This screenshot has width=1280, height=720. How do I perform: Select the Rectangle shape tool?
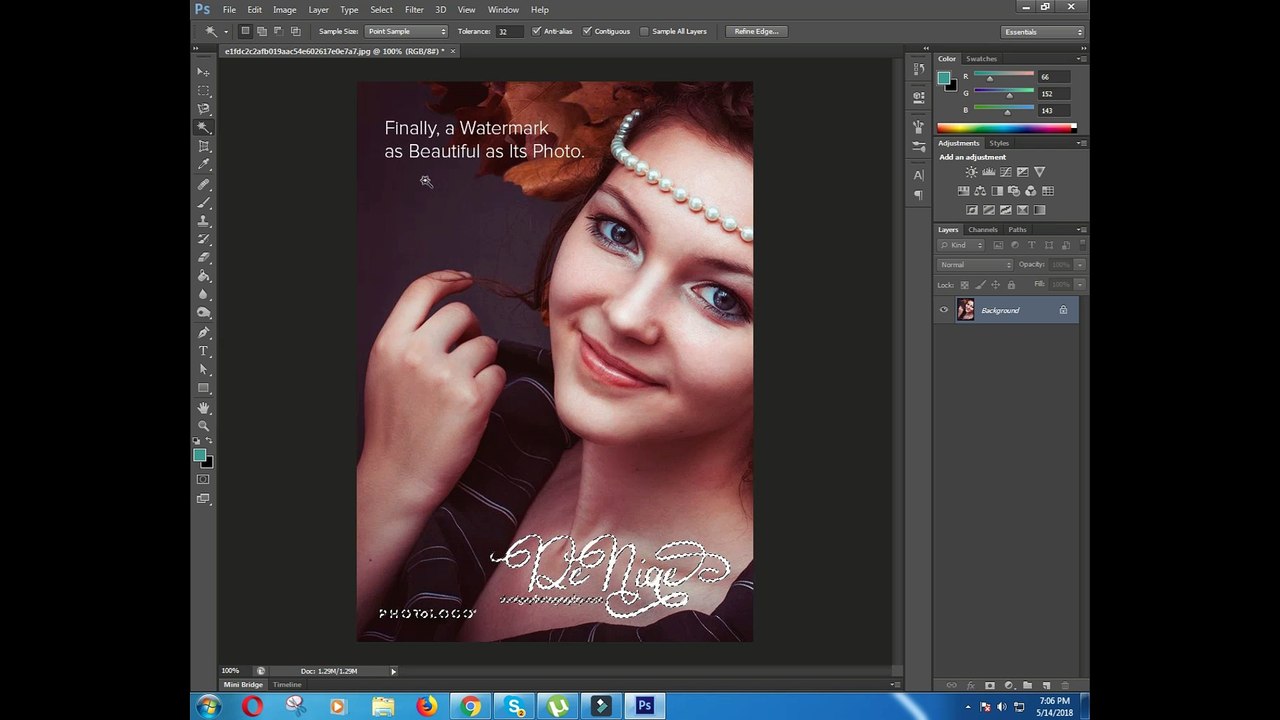(x=203, y=388)
